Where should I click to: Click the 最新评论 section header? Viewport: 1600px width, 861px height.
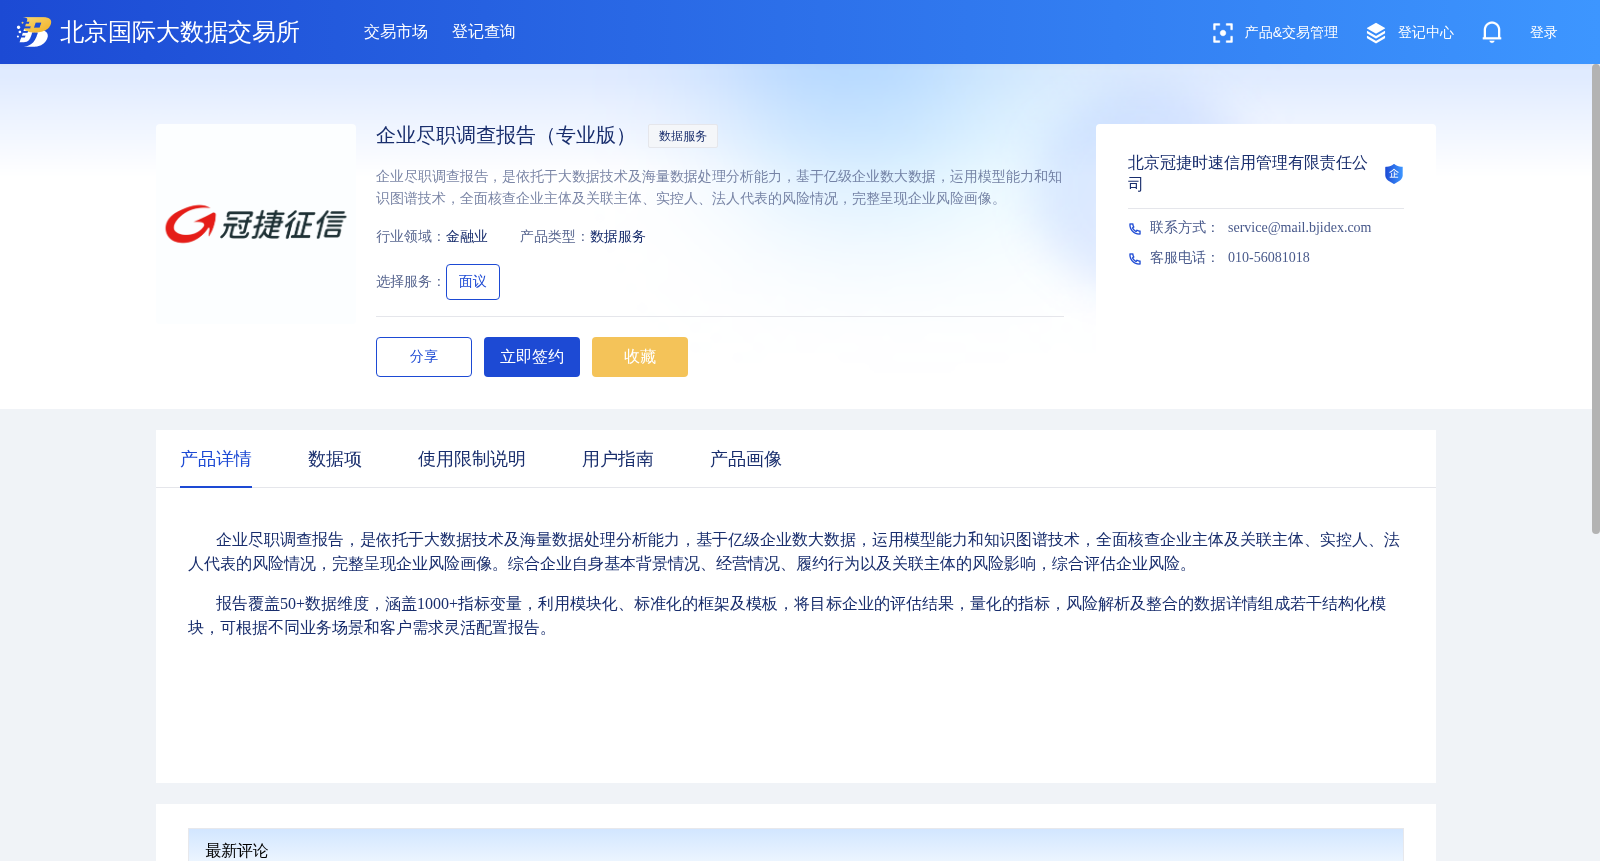796,845
